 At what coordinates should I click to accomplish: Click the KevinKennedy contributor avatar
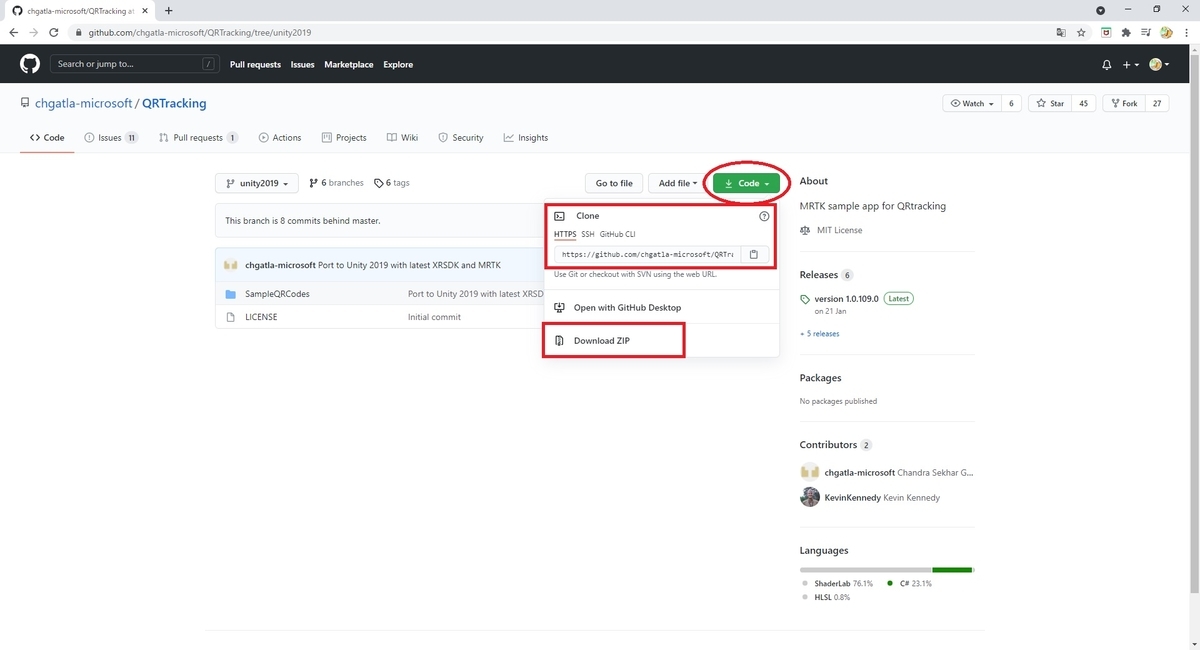810,497
